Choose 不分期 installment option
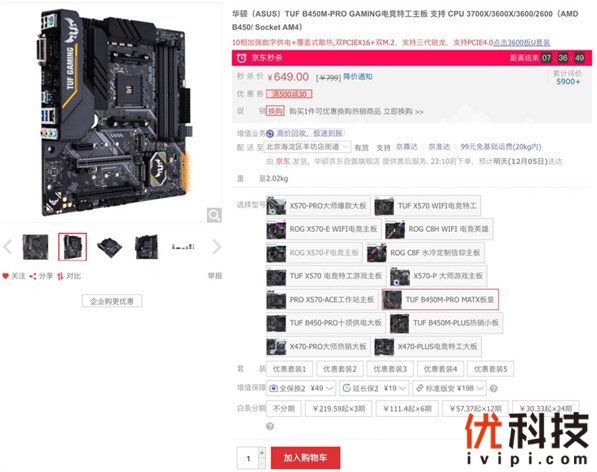The image size is (597, 472). pos(284,409)
